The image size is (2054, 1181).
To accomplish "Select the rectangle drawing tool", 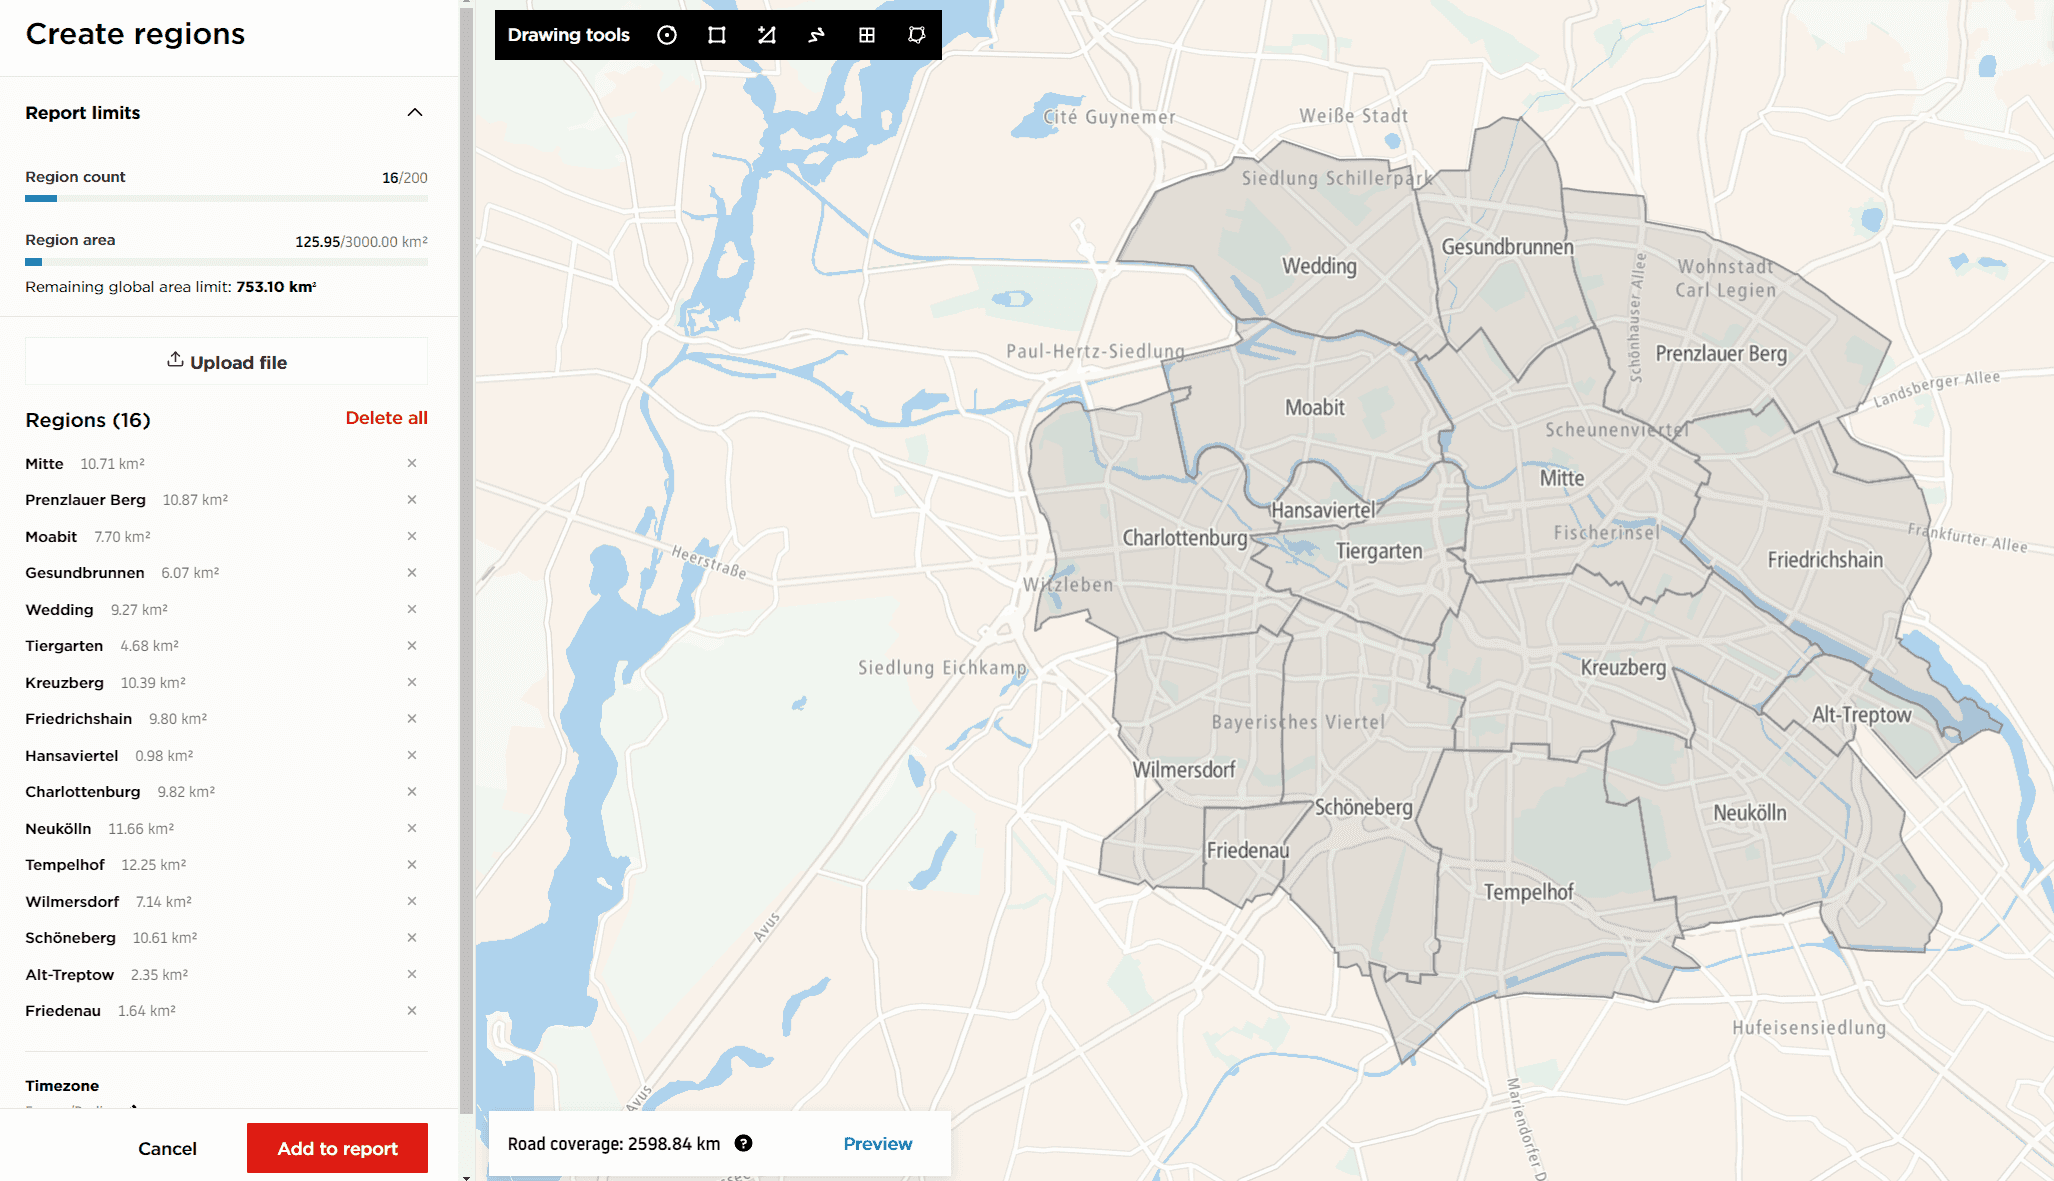I will point(717,35).
